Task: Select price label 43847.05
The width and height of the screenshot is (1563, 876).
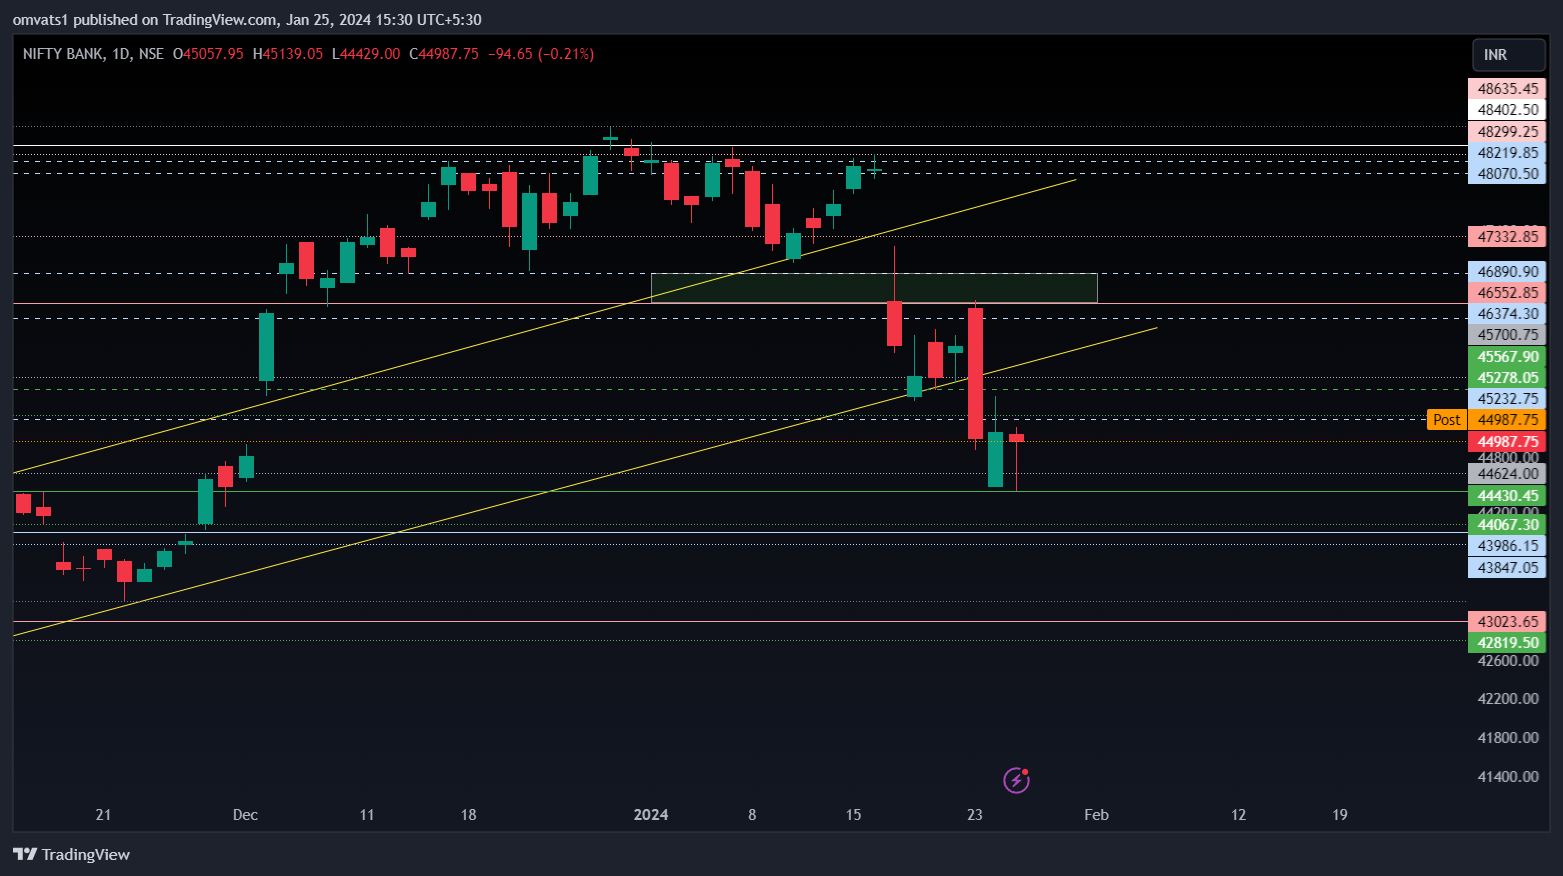Action: tap(1507, 568)
